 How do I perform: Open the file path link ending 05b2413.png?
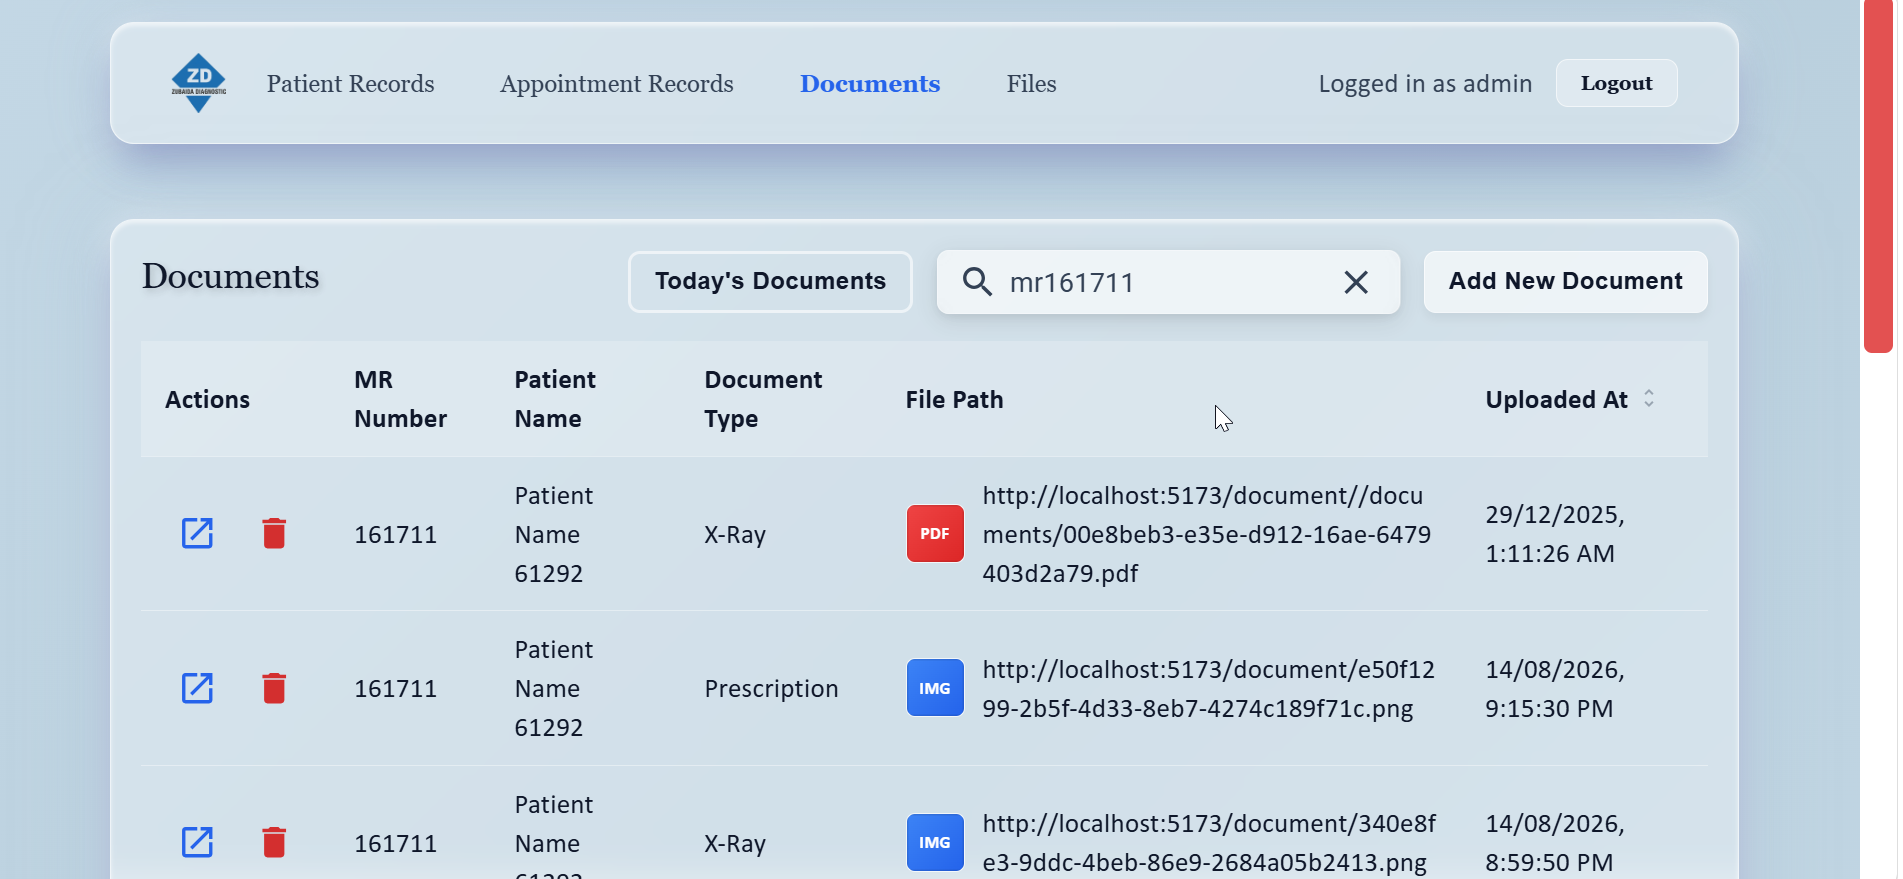(1209, 842)
